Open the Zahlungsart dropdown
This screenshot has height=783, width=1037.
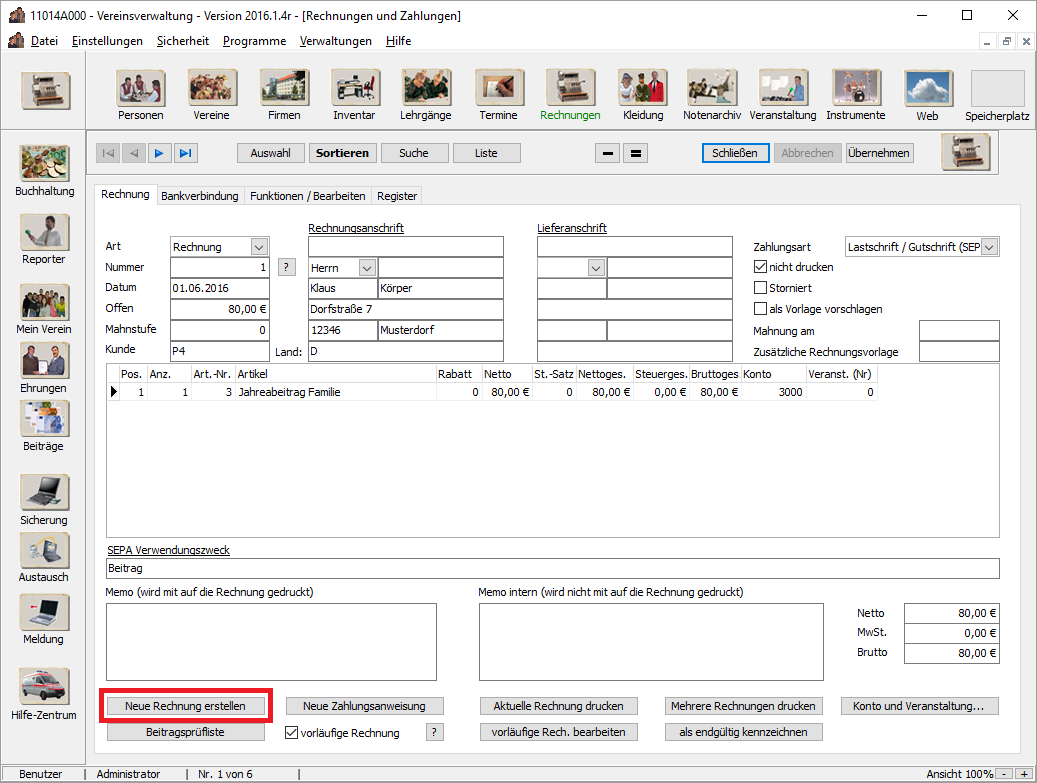989,247
